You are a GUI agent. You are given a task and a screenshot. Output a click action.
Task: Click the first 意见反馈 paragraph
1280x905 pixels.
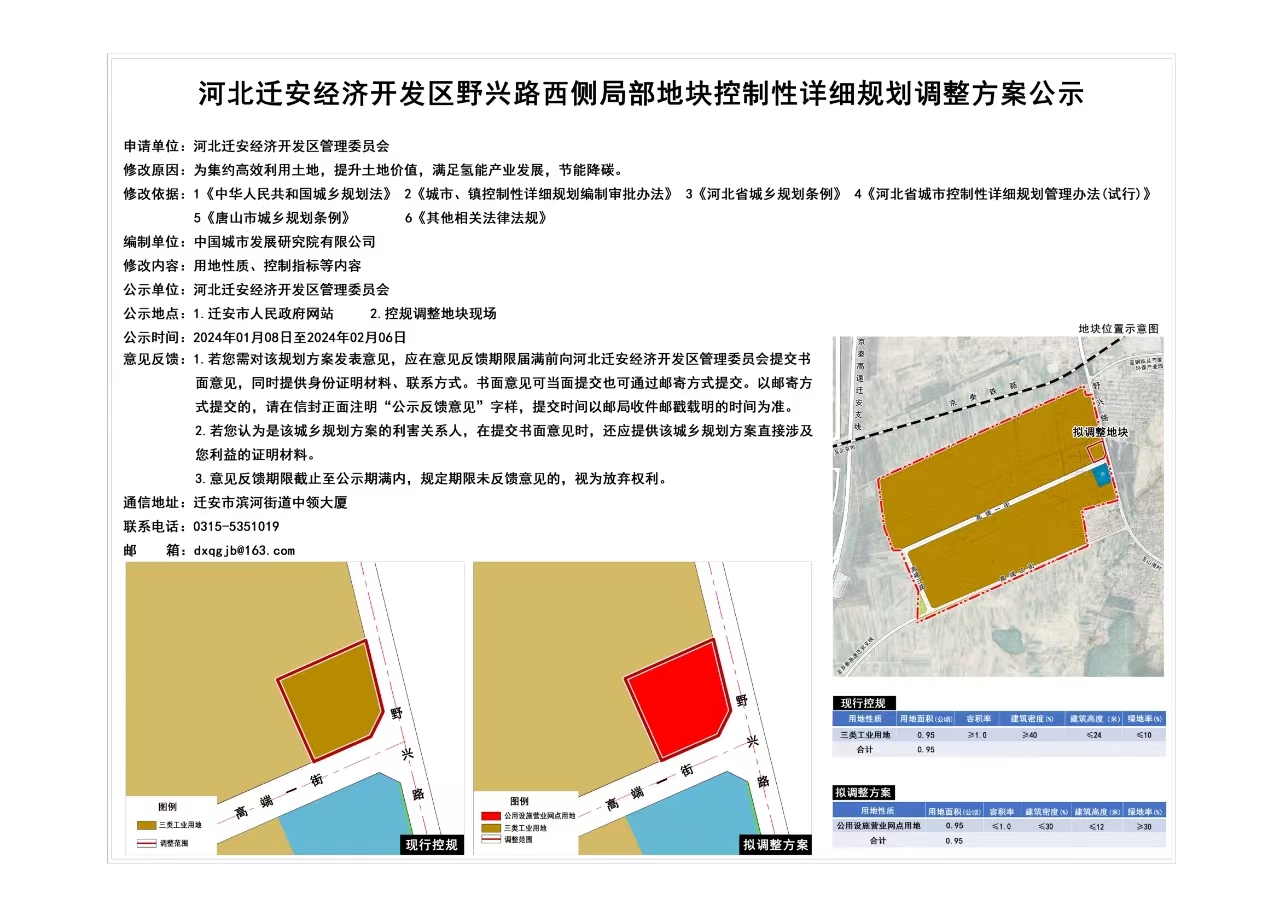coord(503,384)
